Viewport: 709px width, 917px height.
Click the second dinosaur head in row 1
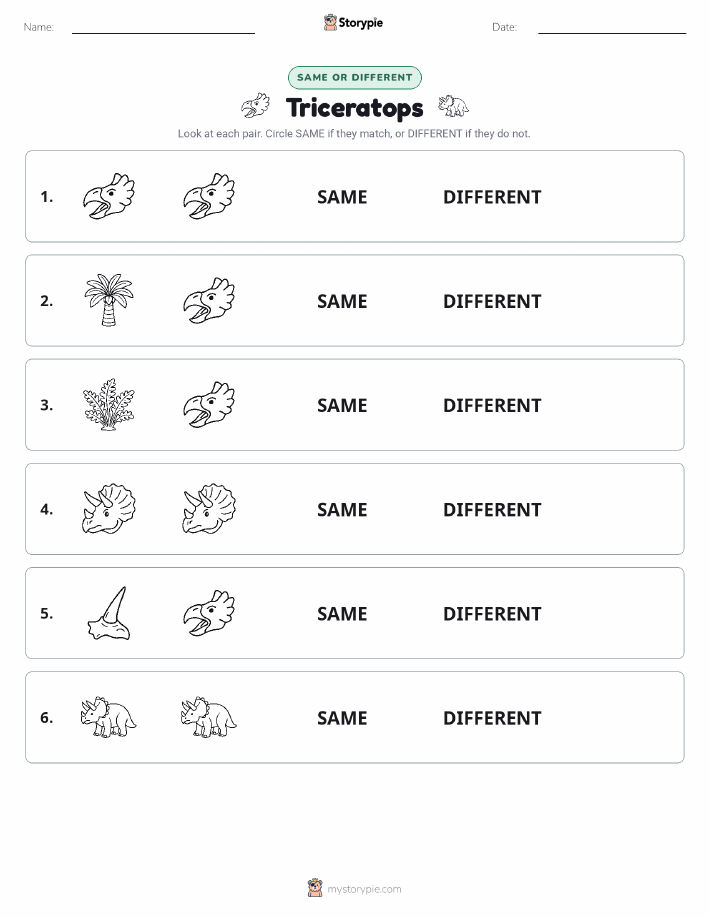[209, 196]
